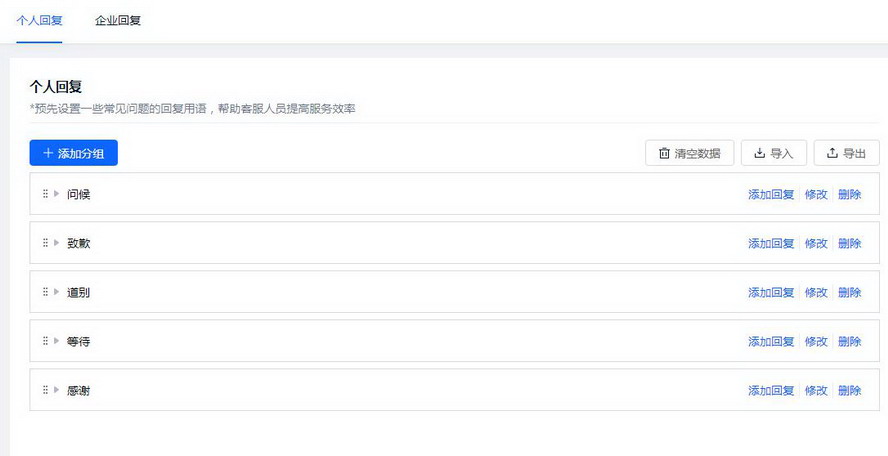Delete the 感谢 group via 删除 link
Screen dimensions: 888x456
(x=849, y=390)
